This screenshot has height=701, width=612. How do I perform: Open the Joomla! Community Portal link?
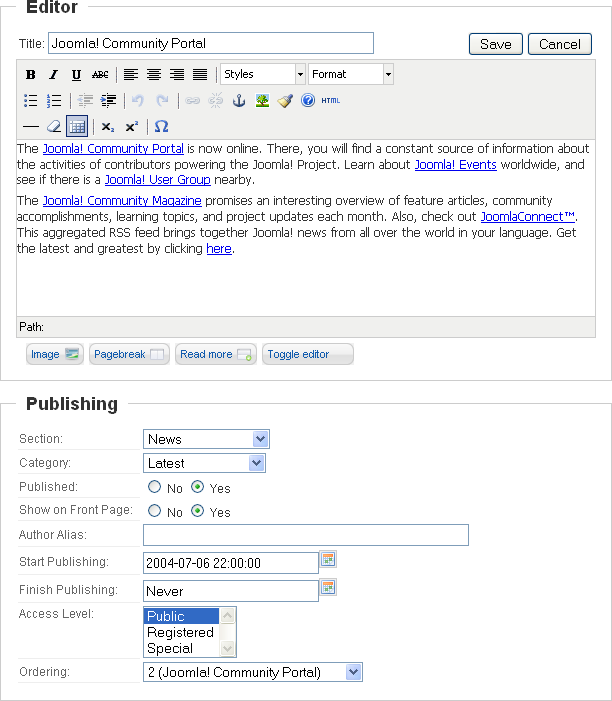[113, 148]
